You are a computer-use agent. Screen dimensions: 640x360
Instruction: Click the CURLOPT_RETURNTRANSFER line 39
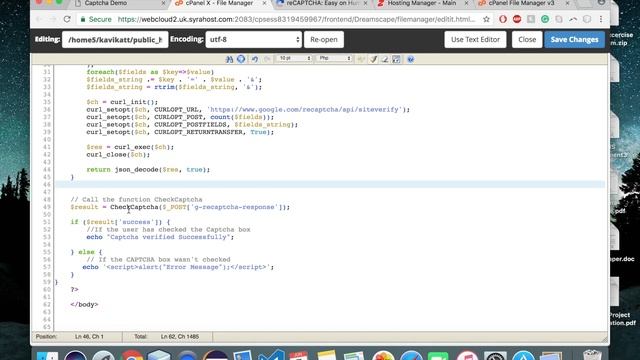point(180,132)
